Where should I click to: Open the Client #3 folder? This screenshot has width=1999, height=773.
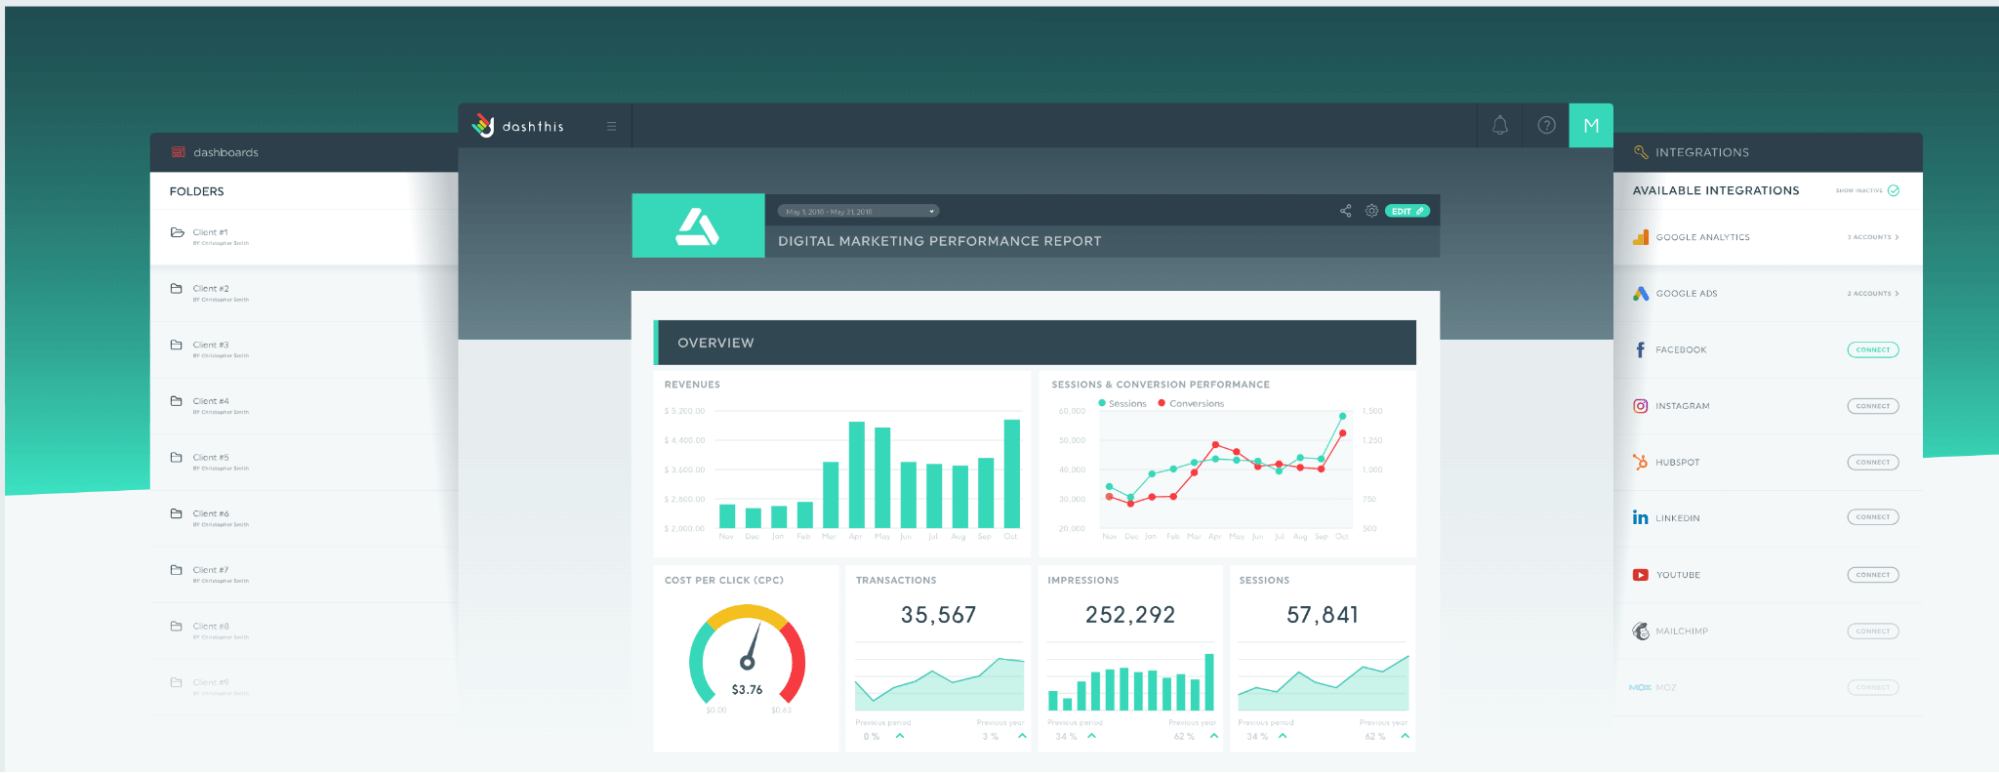304,349
